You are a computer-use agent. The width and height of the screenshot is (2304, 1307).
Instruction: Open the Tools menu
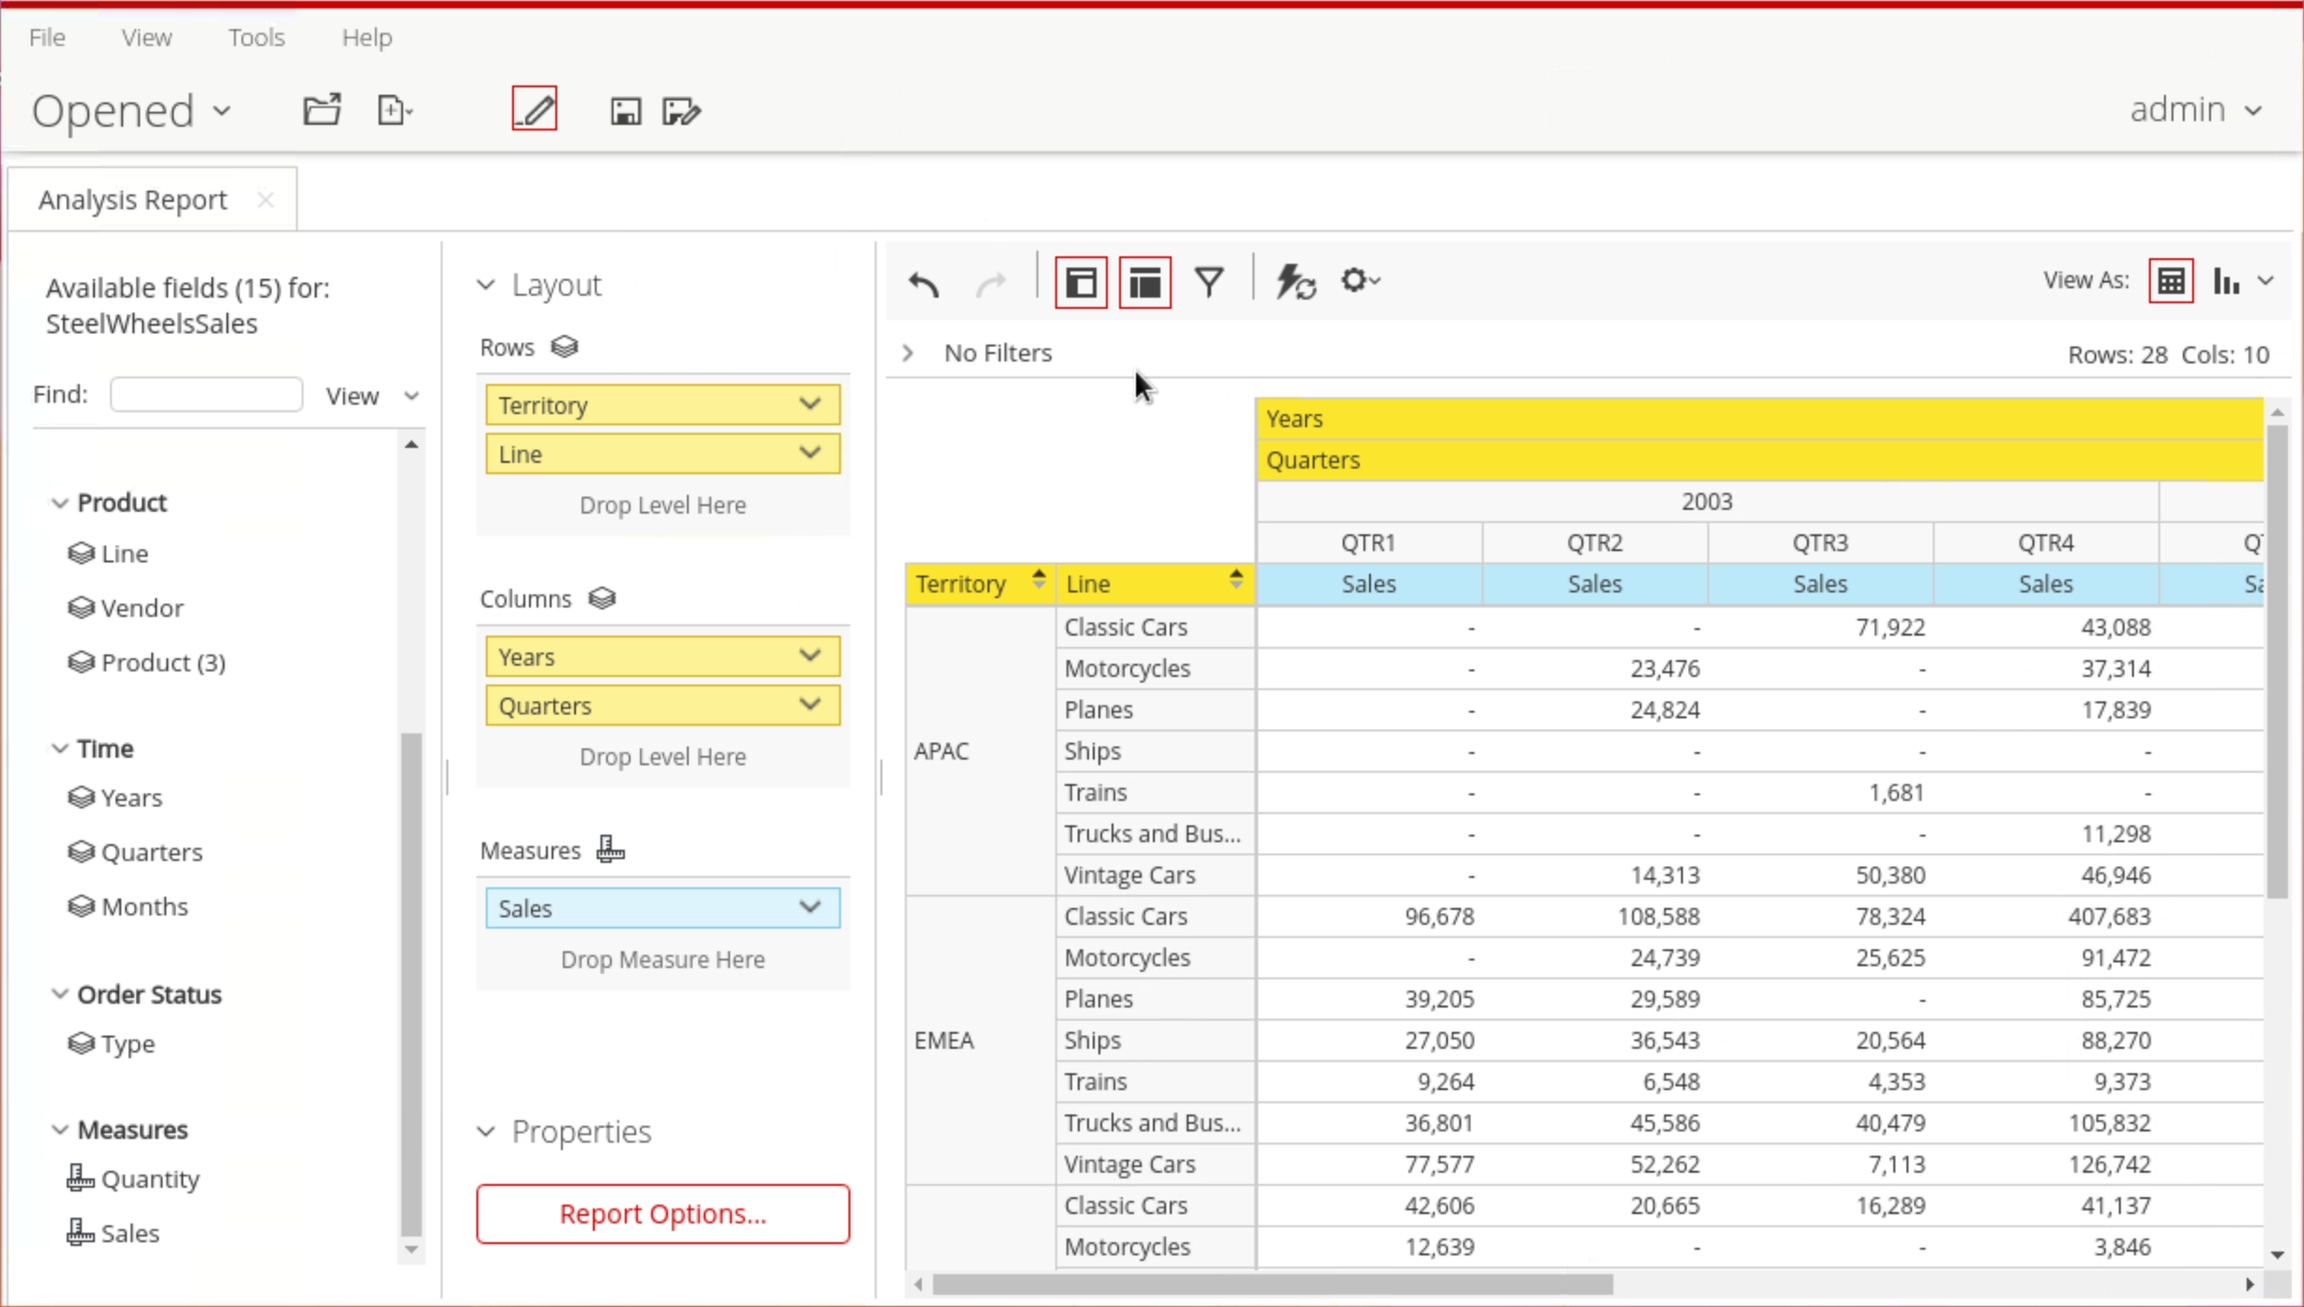256,37
